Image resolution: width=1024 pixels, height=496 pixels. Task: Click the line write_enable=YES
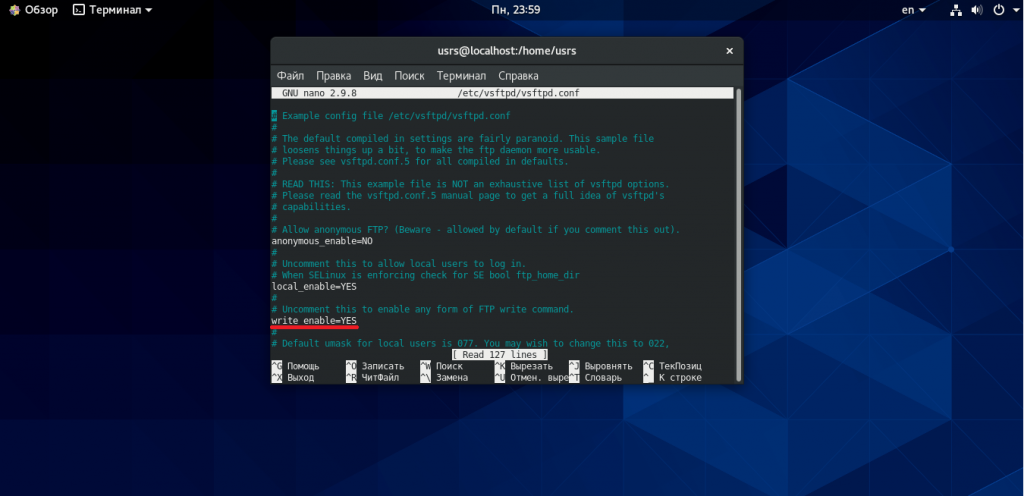pos(314,320)
